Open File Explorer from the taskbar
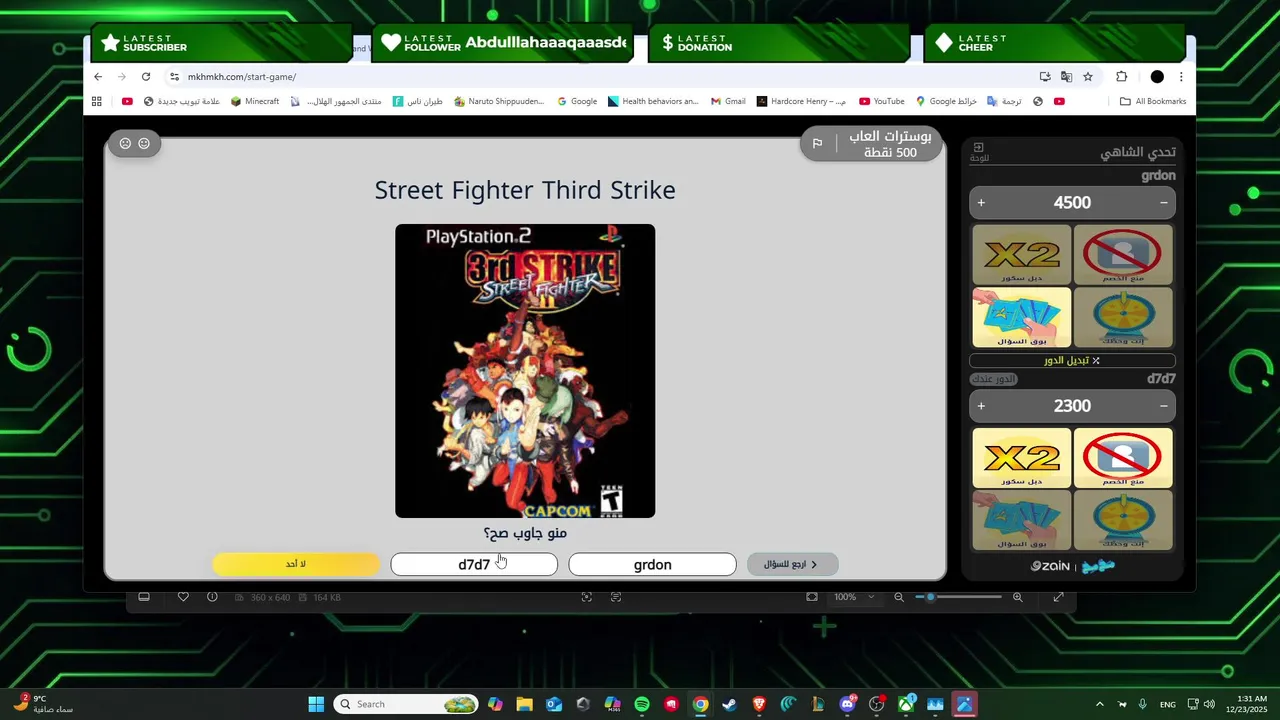This screenshot has width=1280, height=720. coord(525,704)
